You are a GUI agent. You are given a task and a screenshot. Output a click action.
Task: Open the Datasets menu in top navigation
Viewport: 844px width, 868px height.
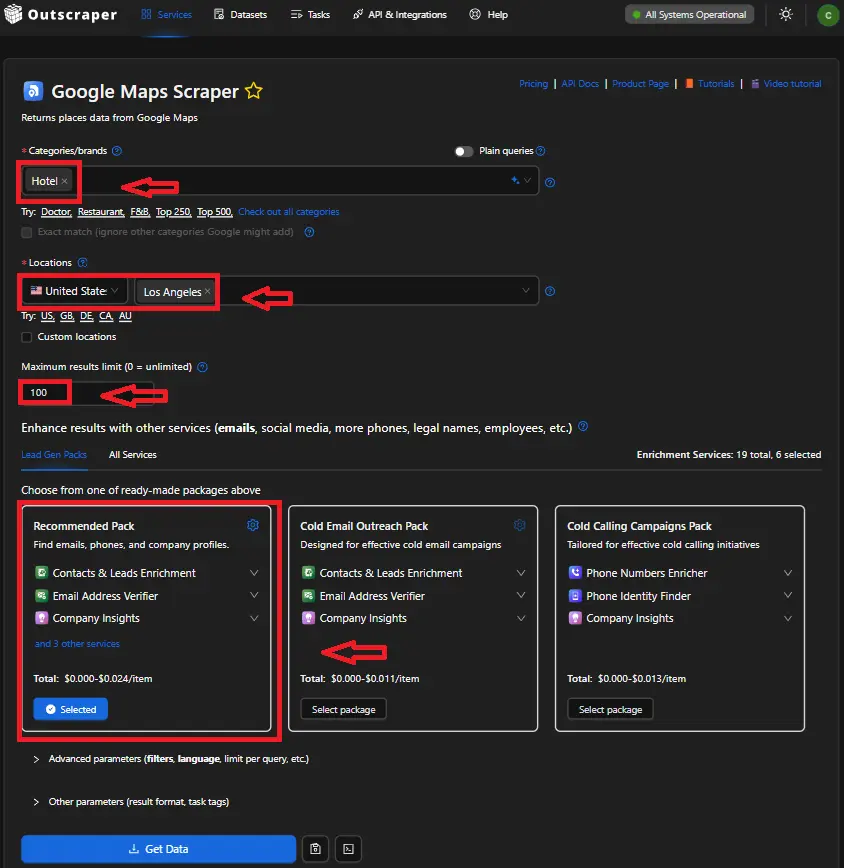pos(243,15)
